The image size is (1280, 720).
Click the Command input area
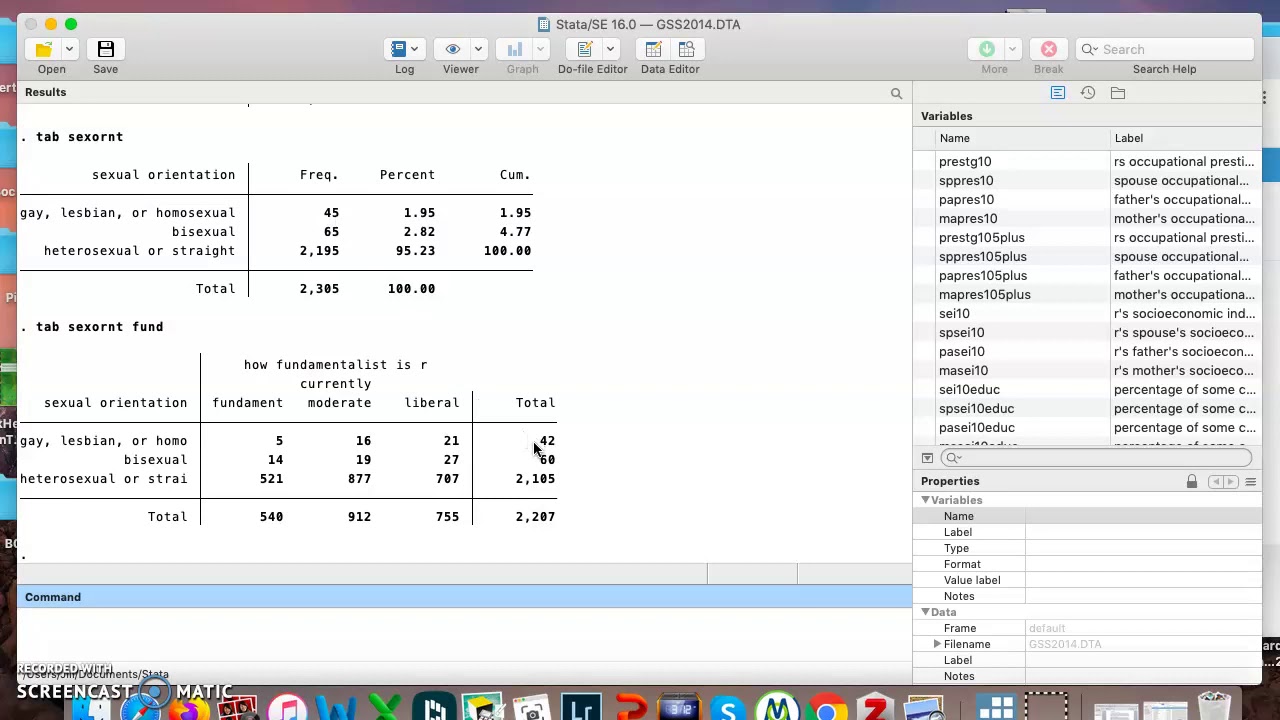[465, 635]
